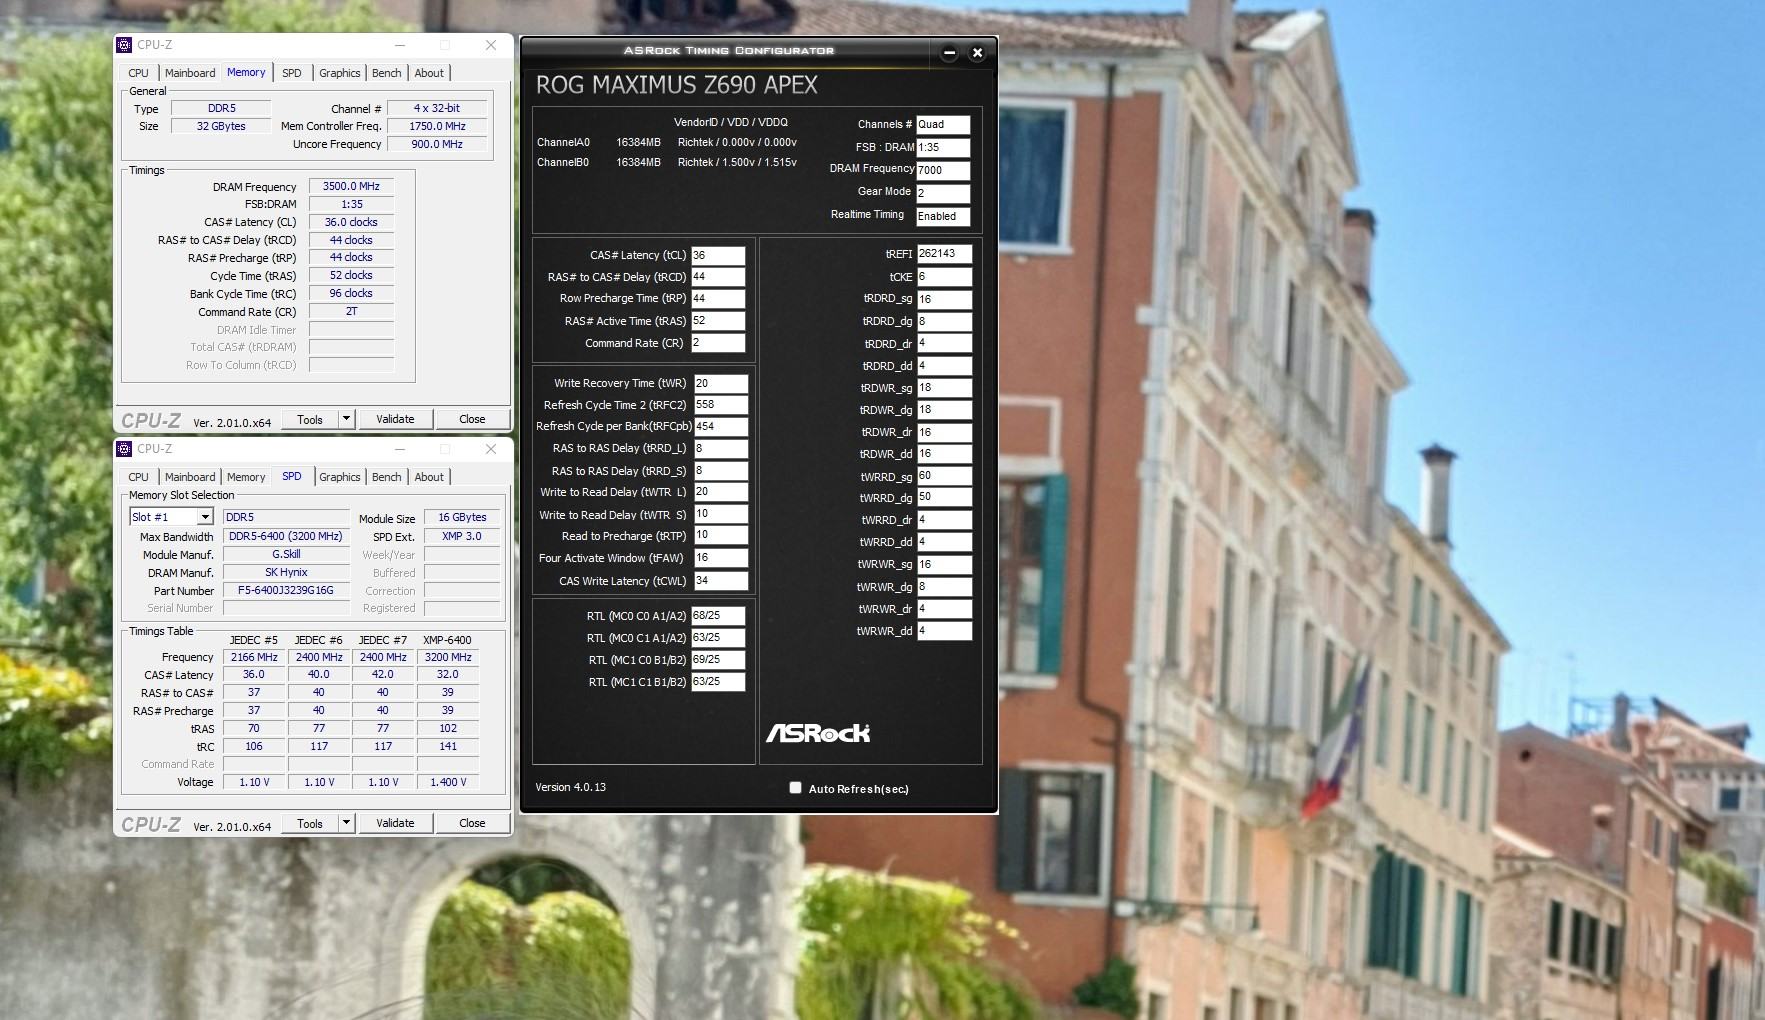This screenshot has height=1020, width=1765.
Task: Click the Realtime Timing field showing Enabled
Action: (x=943, y=216)
